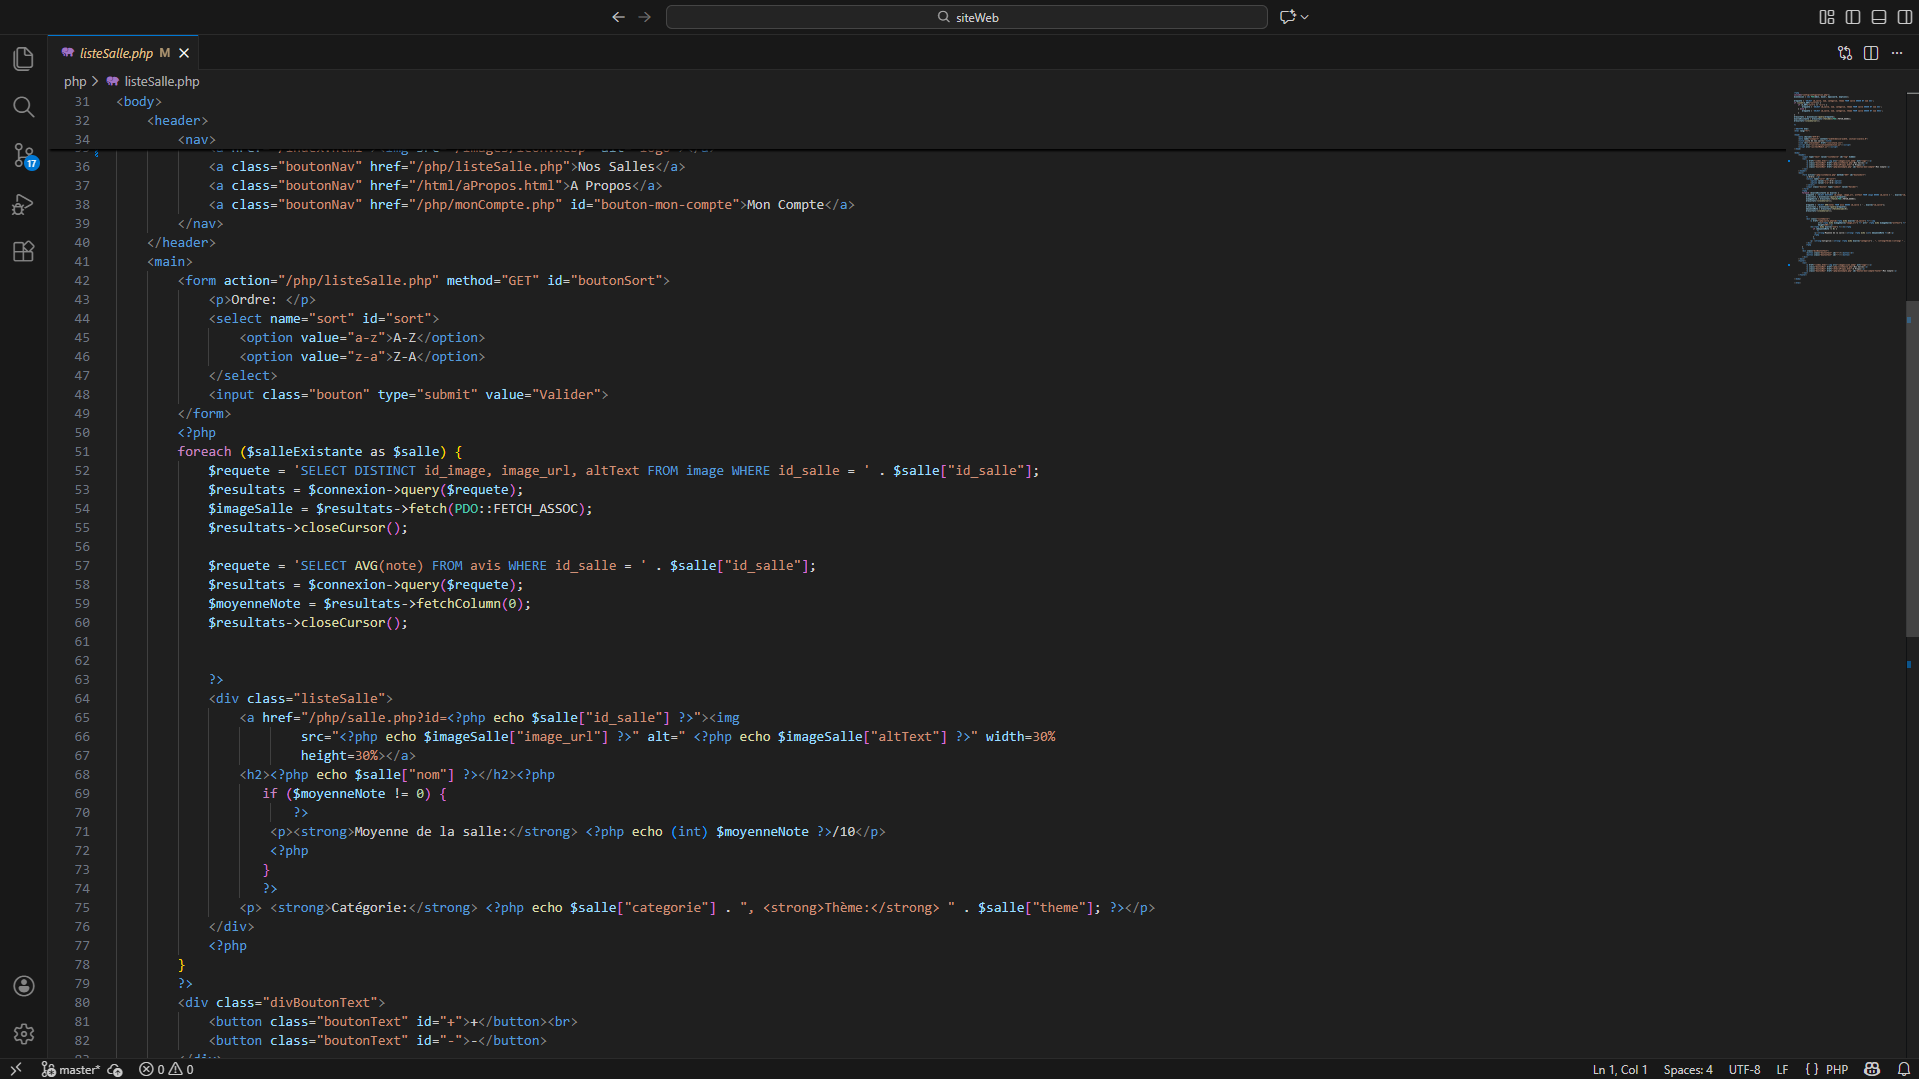1919x1079 pixels.
Task: Click the sticky scroll <body> line
Action: tap(139, 102)
